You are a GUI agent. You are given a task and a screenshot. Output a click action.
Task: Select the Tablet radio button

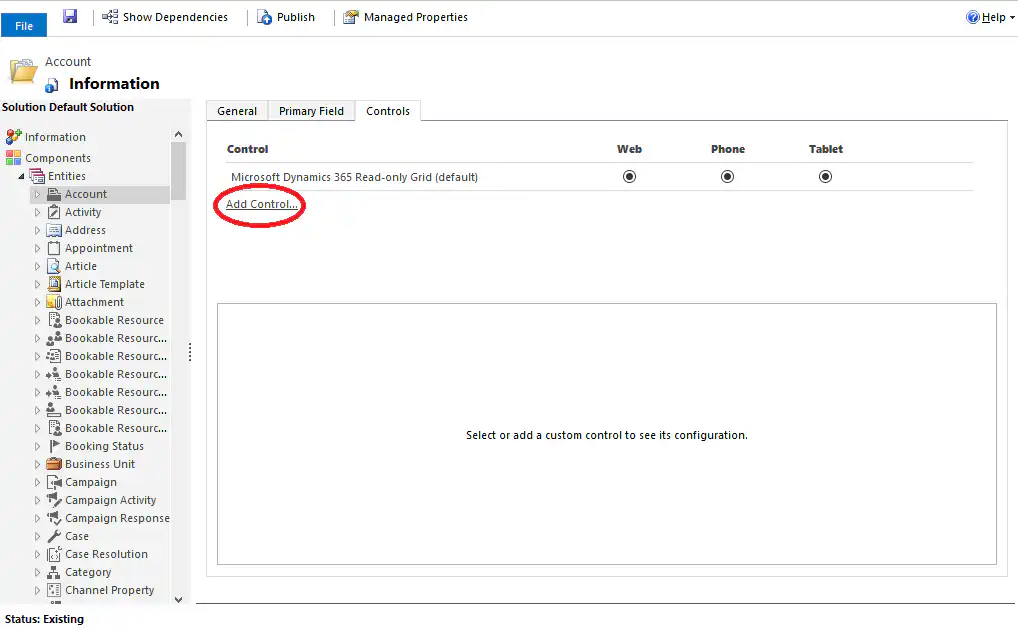pos(825,177)
